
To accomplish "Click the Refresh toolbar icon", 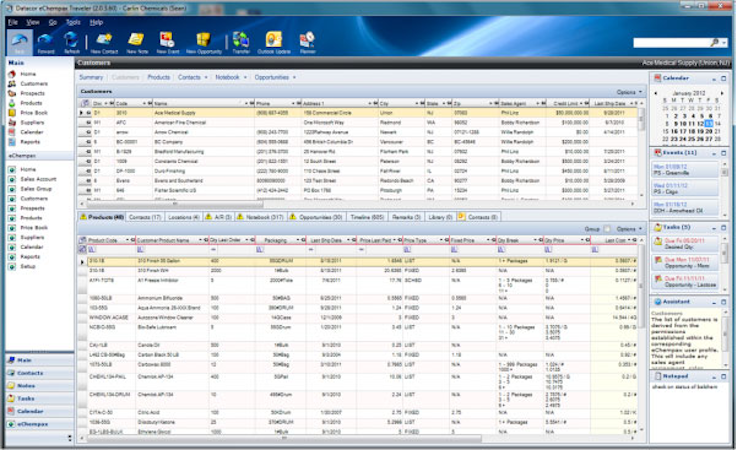I will [x=71, y=40].
